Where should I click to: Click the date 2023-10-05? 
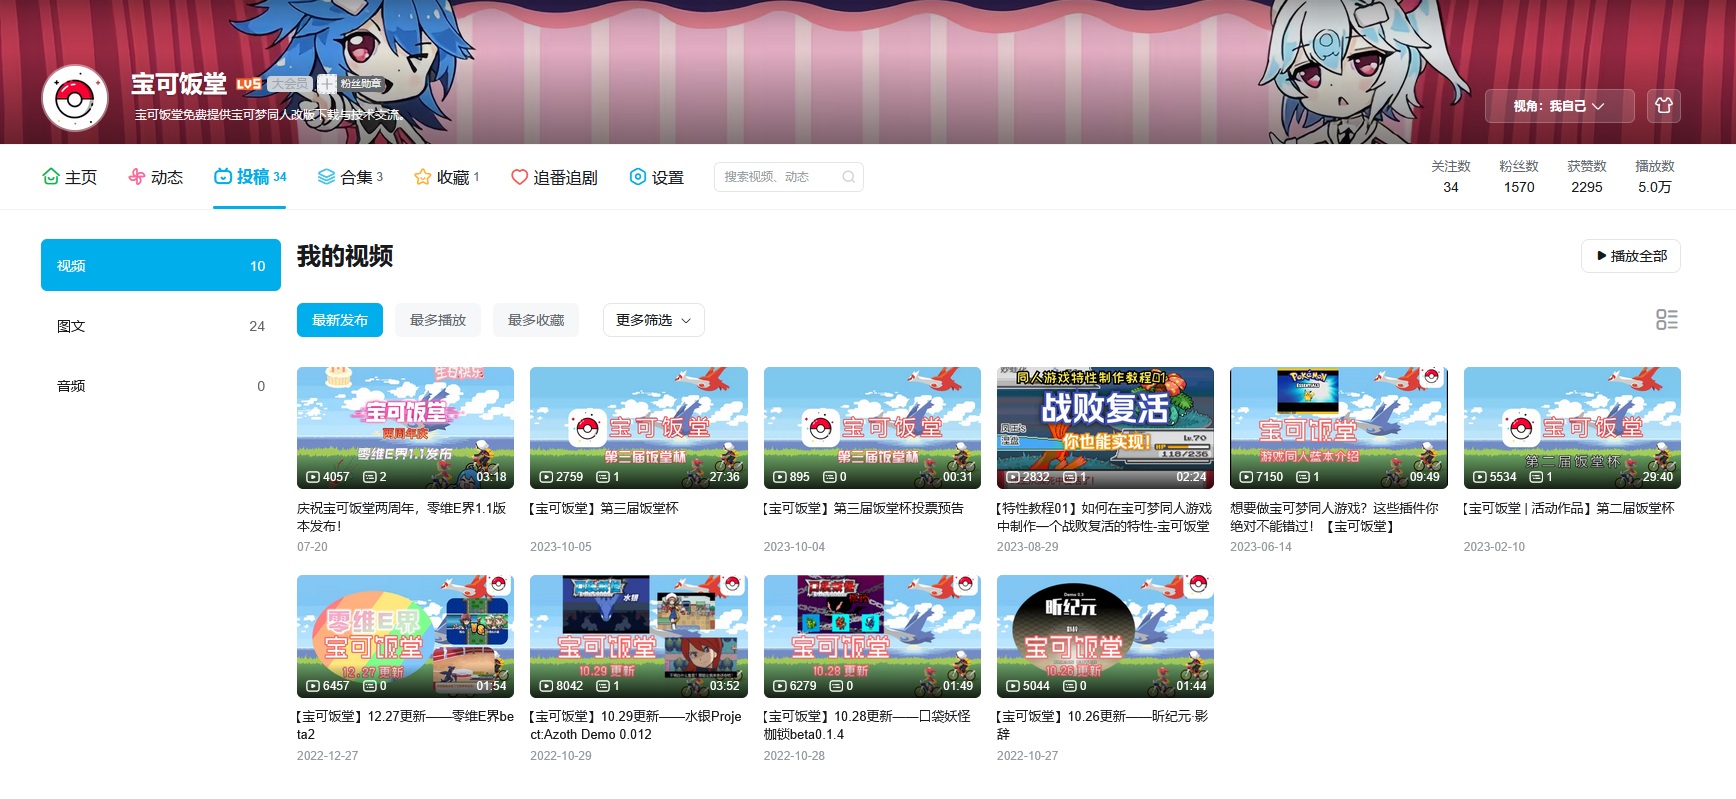(561, 547)
